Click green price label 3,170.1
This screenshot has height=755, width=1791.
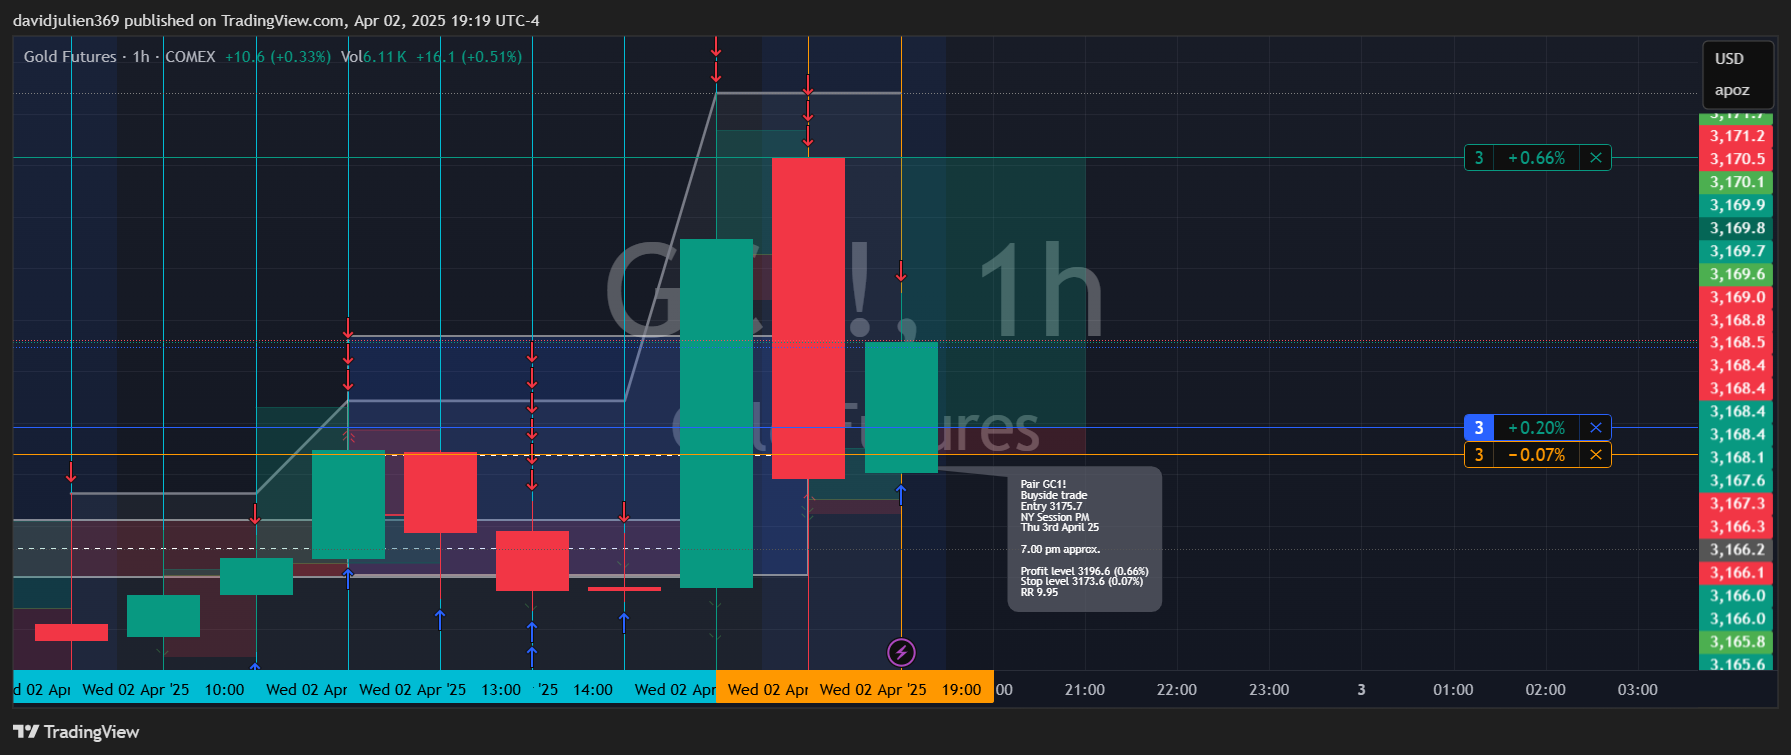(x=1737, y=182)
